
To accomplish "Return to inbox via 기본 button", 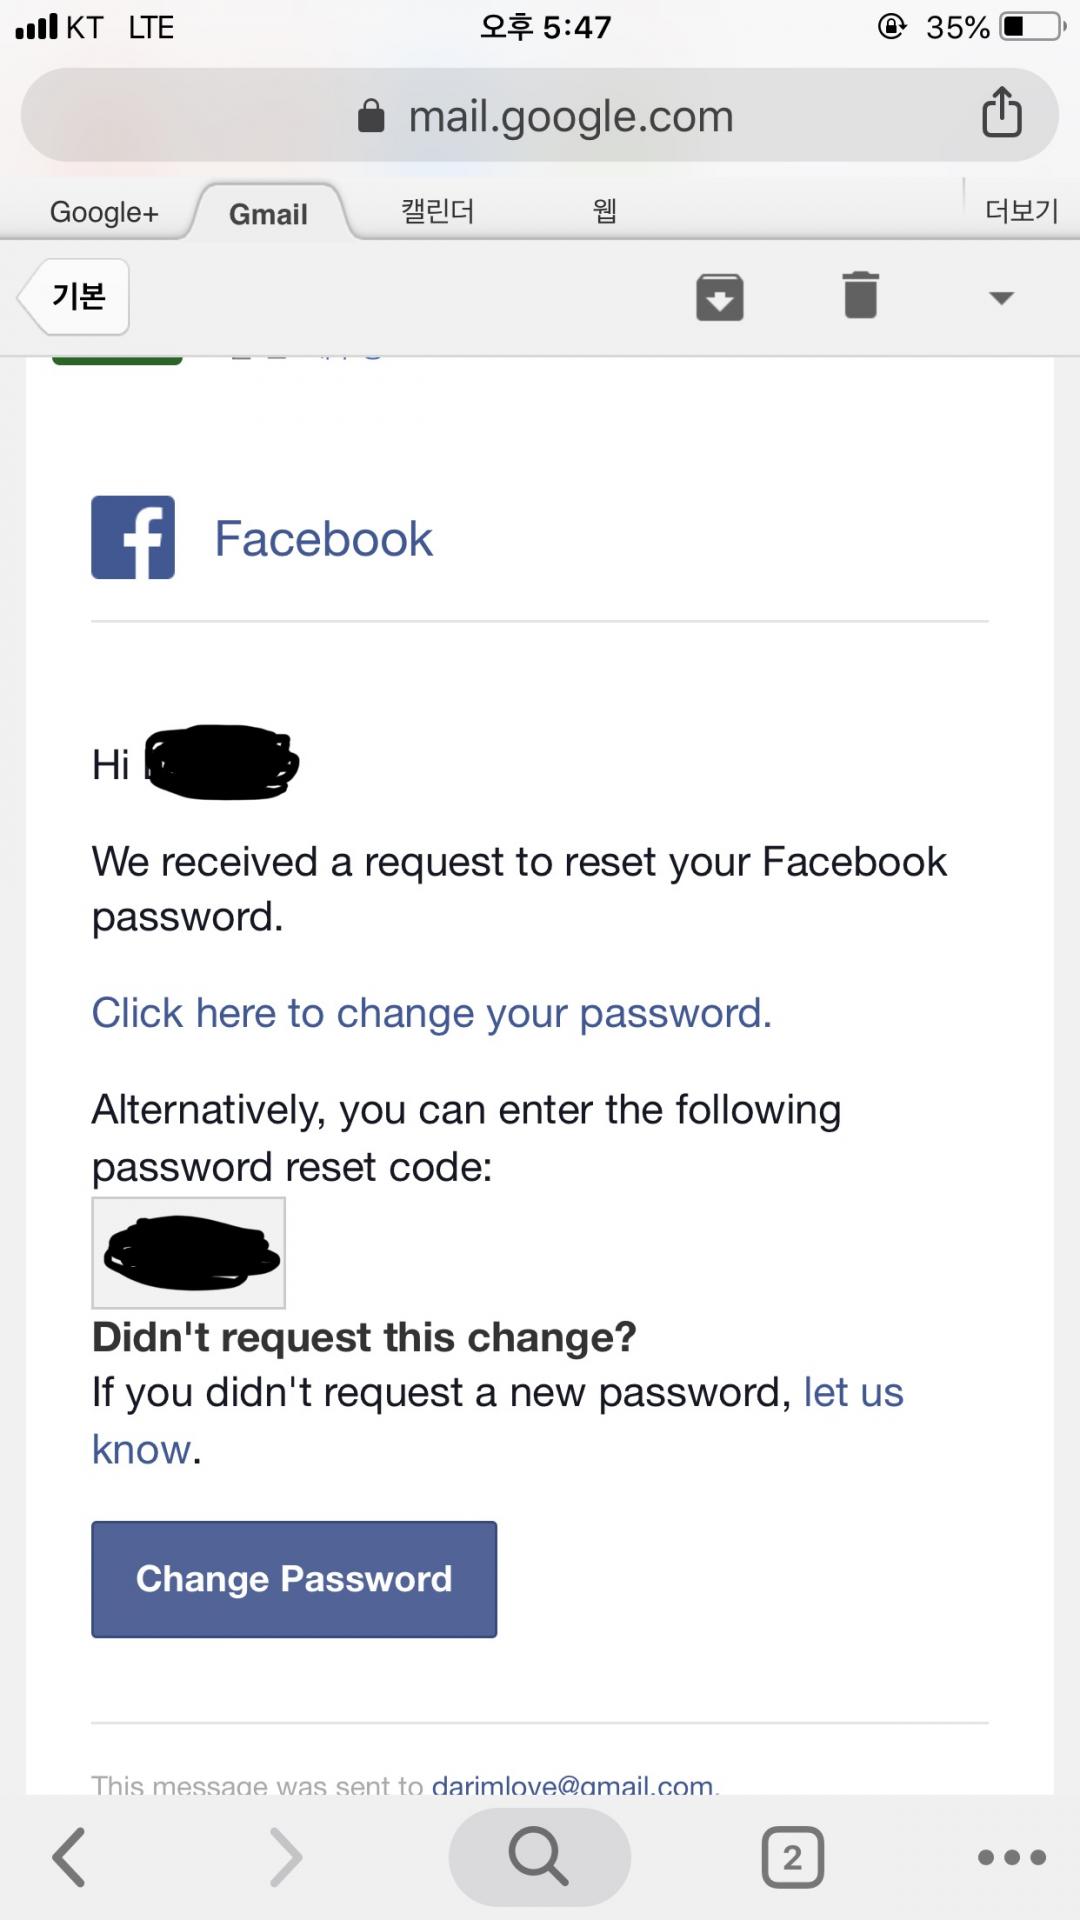I will (76, 296).
